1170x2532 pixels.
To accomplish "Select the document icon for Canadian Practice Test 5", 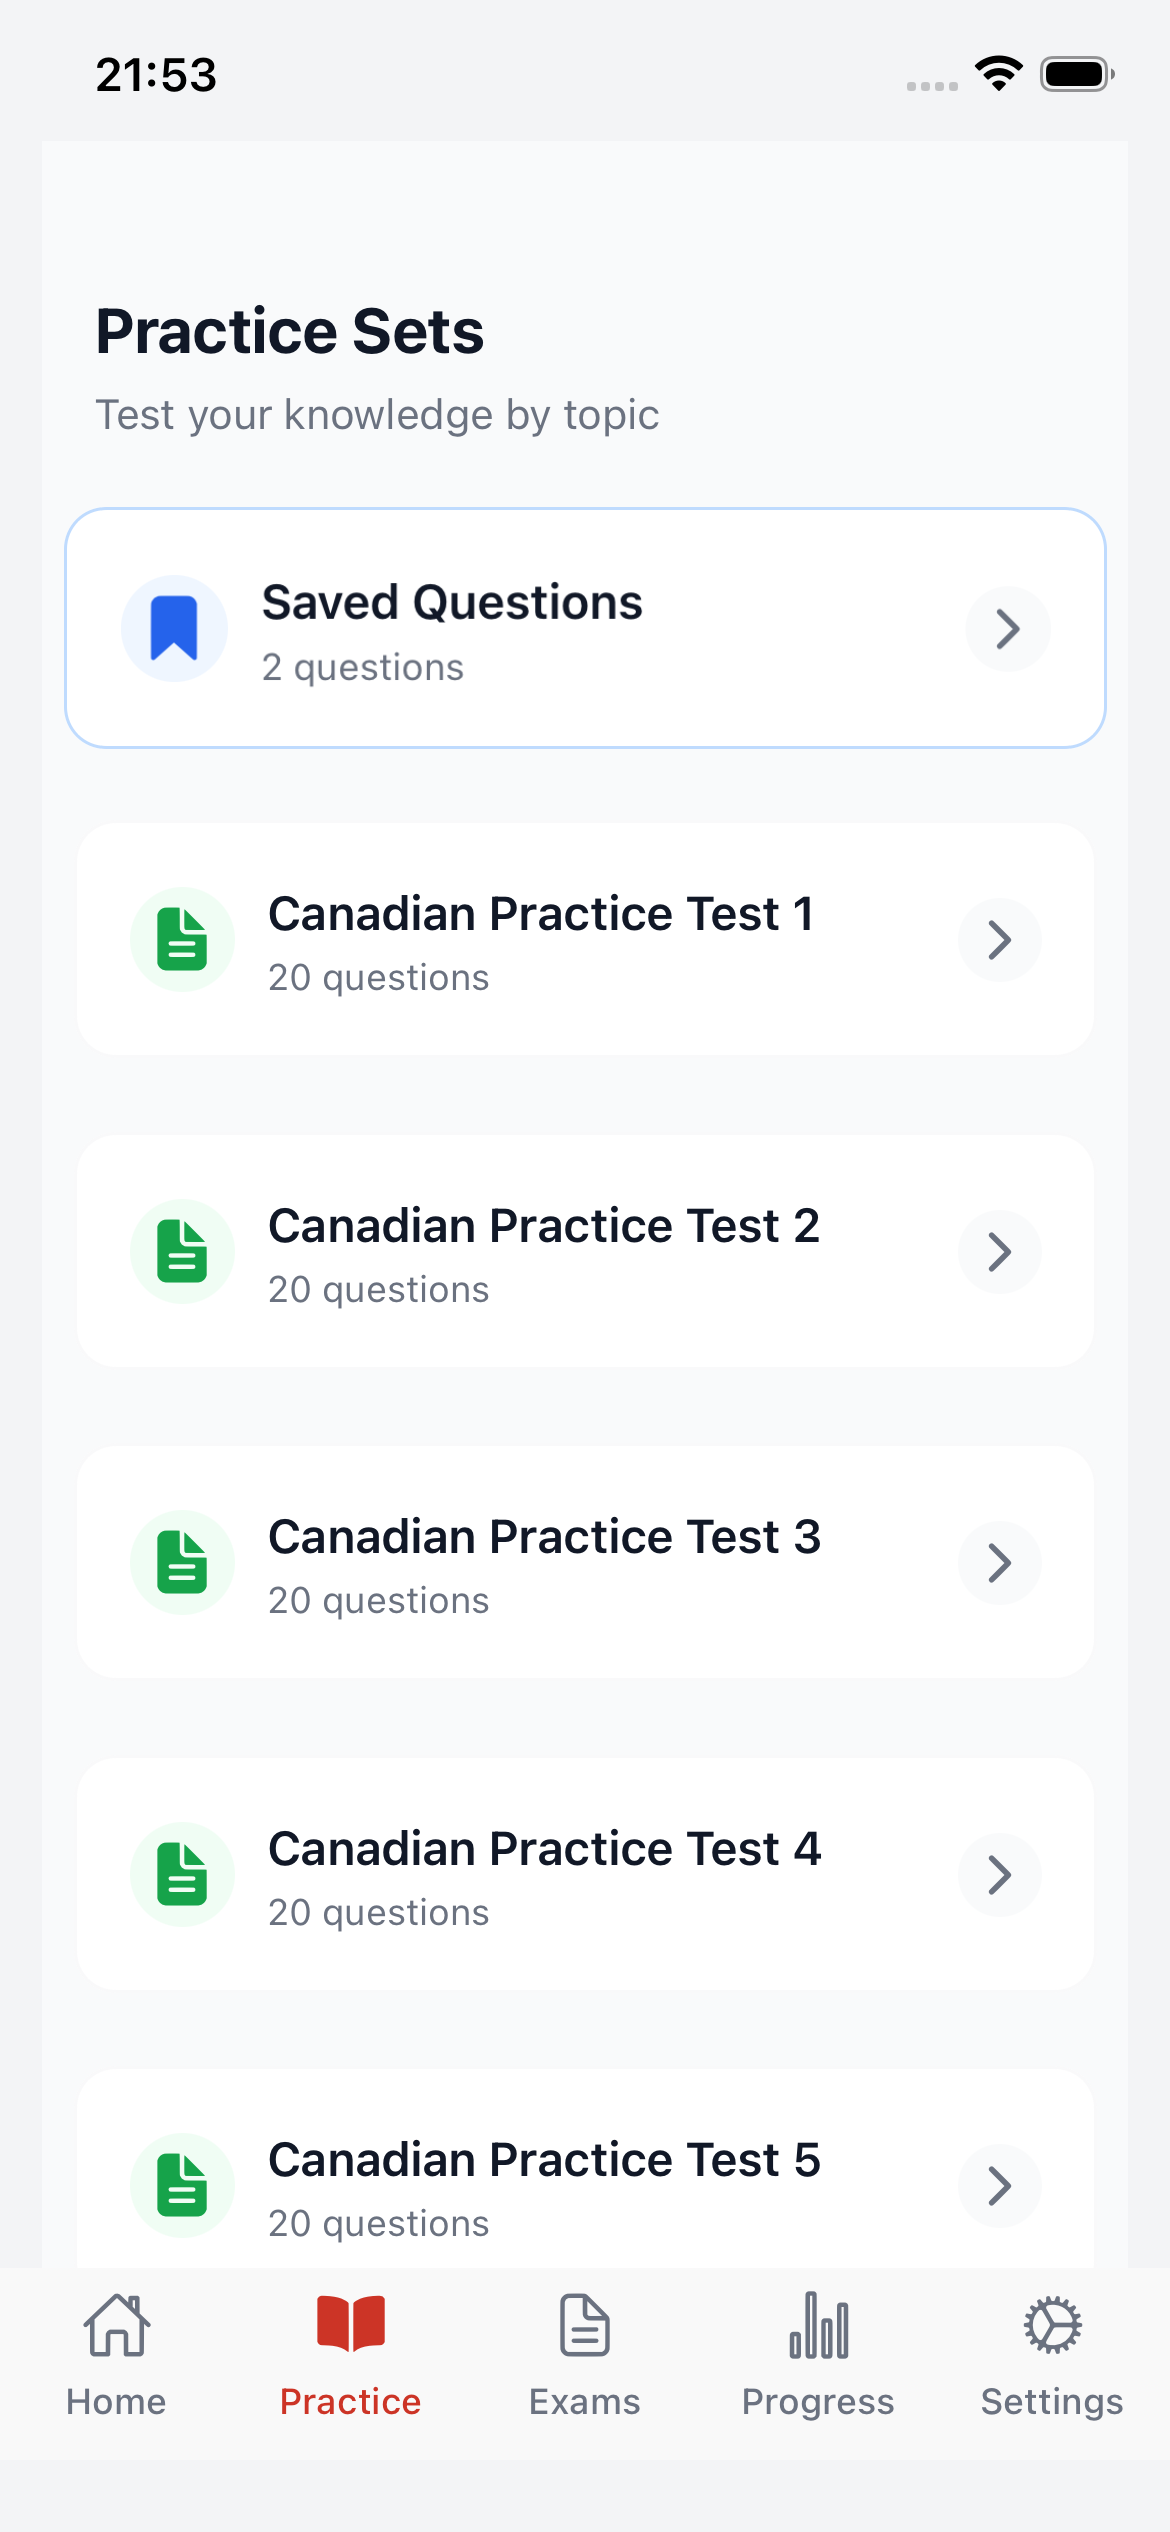I will (182, 2186).
